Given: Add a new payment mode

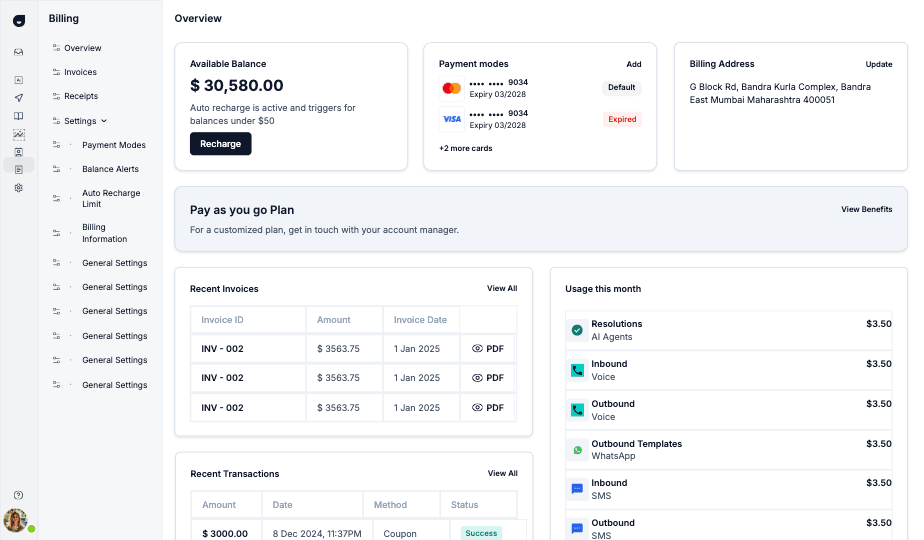Looking at the screenshot, I should (x=633, y=64).
